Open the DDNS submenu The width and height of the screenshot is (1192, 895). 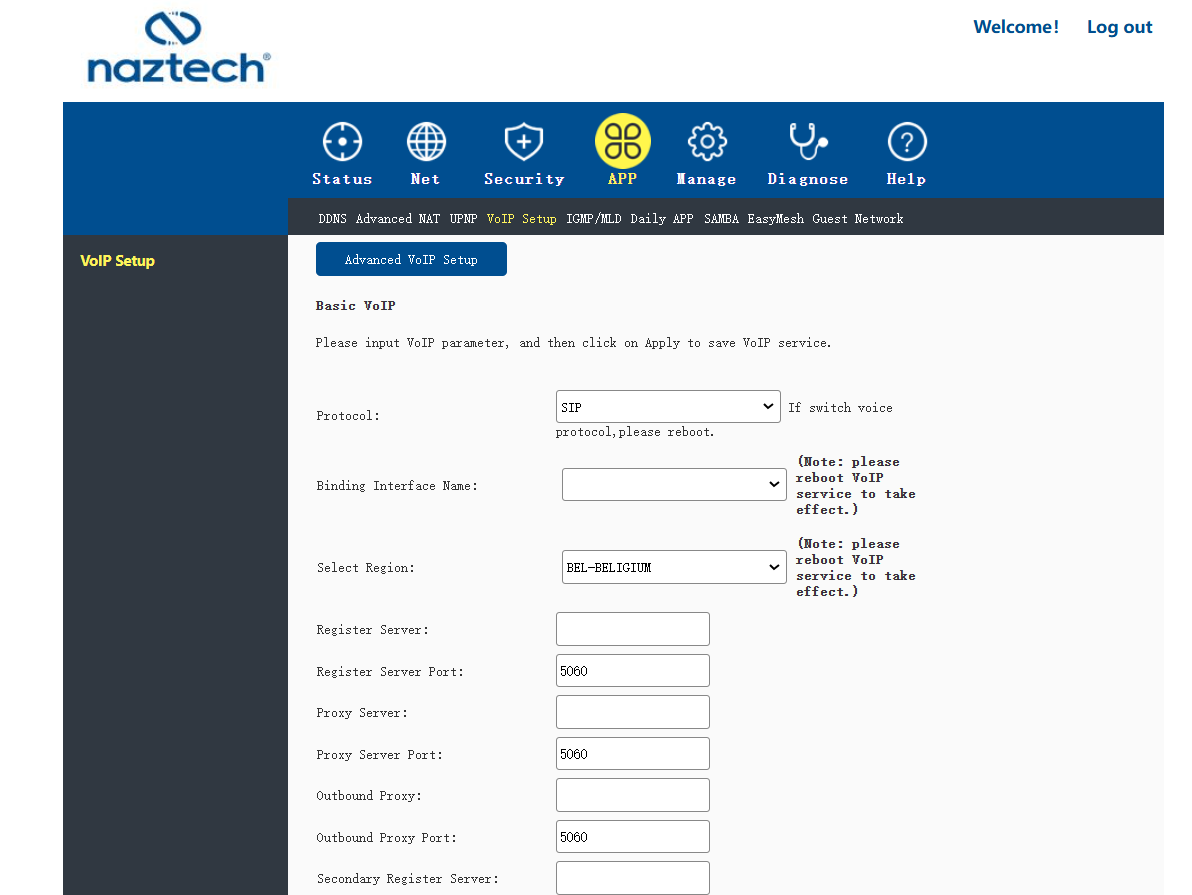point(332,219)
